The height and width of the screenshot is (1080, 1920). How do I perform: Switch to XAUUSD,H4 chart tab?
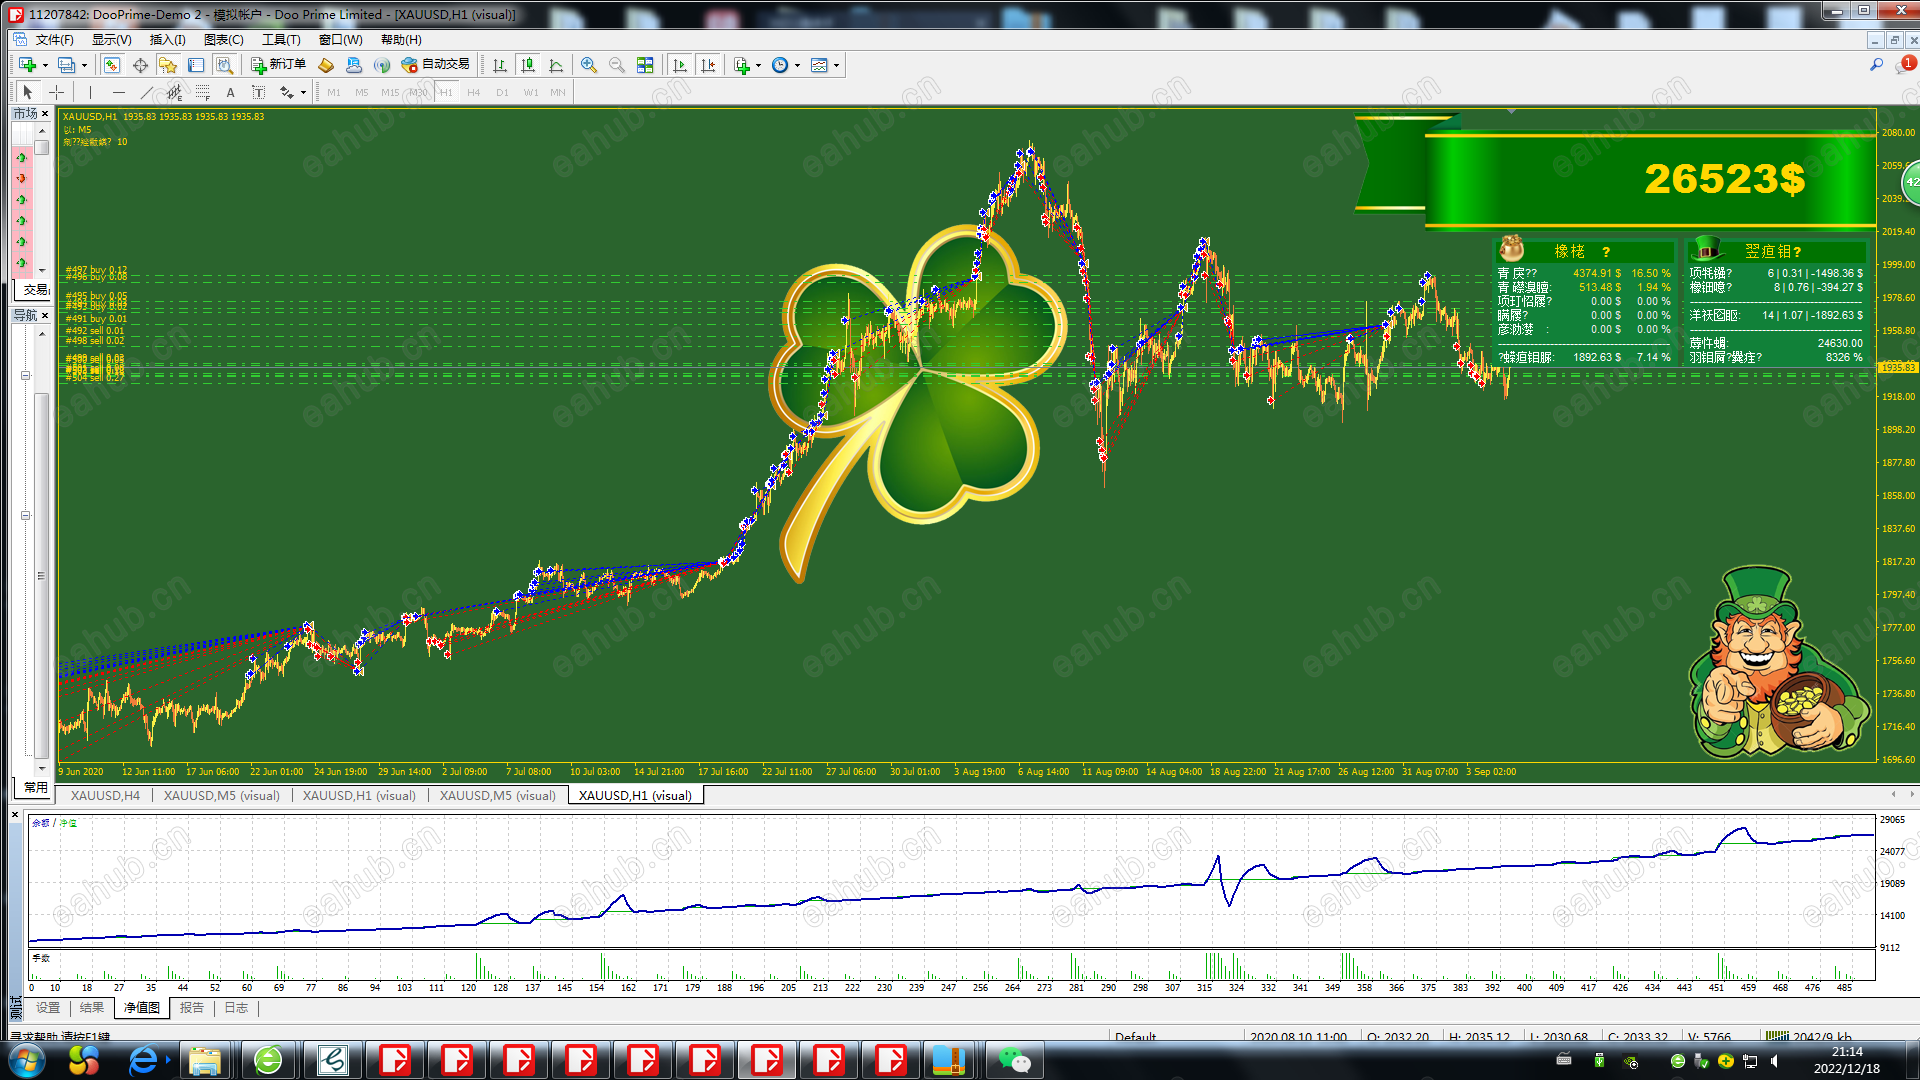pos(105,795)
